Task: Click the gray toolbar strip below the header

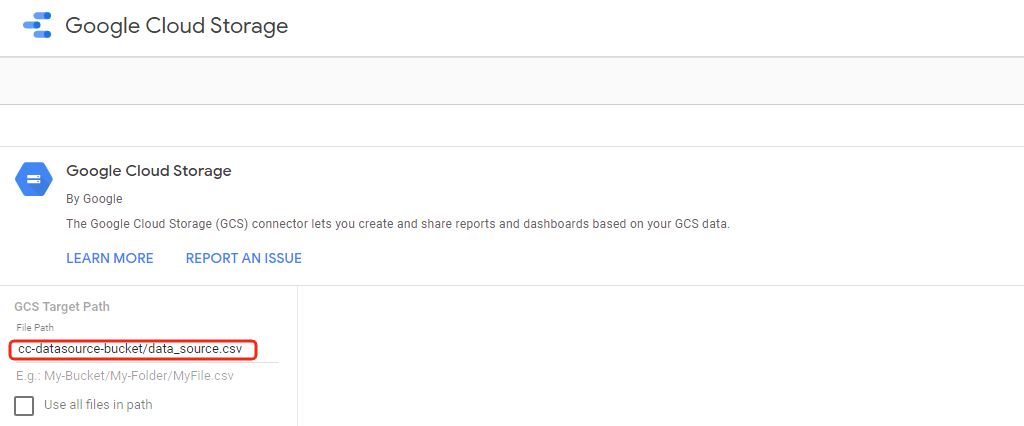Action: tap(512, 81)
